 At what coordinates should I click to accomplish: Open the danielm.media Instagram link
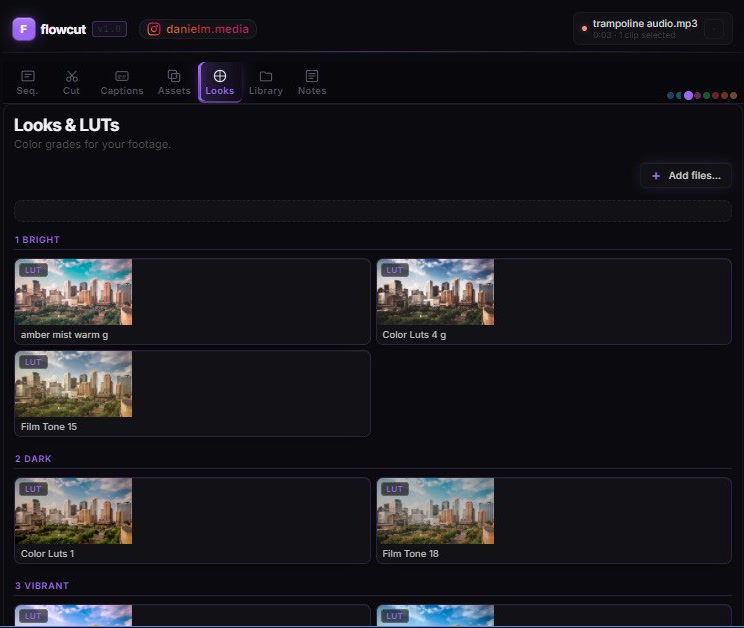198,29
